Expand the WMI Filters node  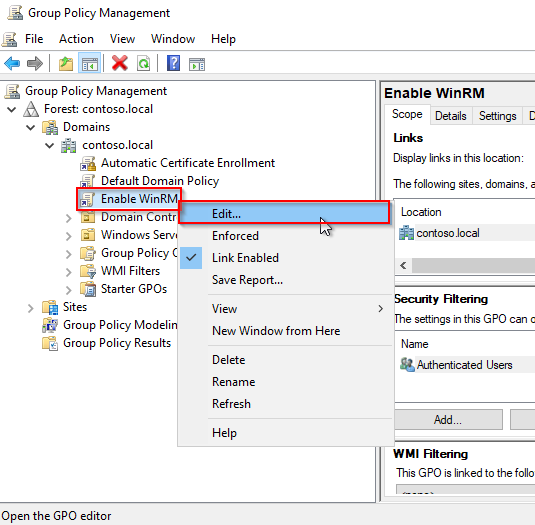coord(69,272)
